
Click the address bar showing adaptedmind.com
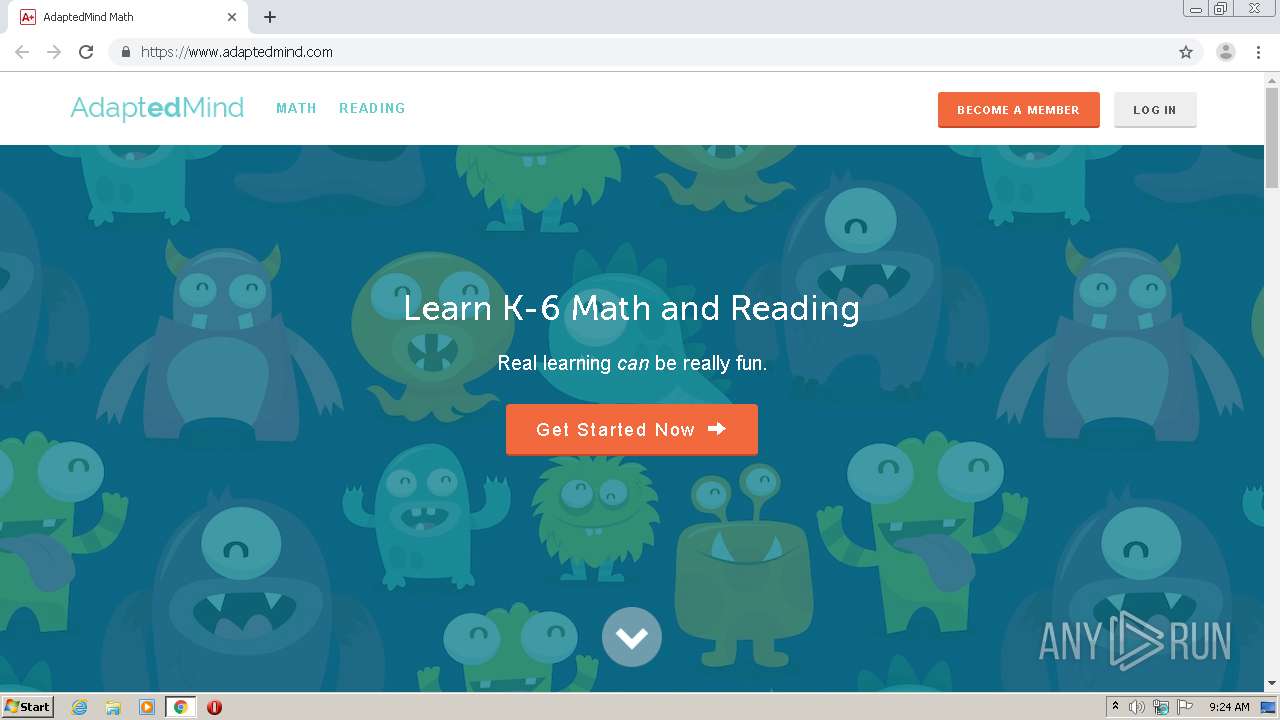650,52
